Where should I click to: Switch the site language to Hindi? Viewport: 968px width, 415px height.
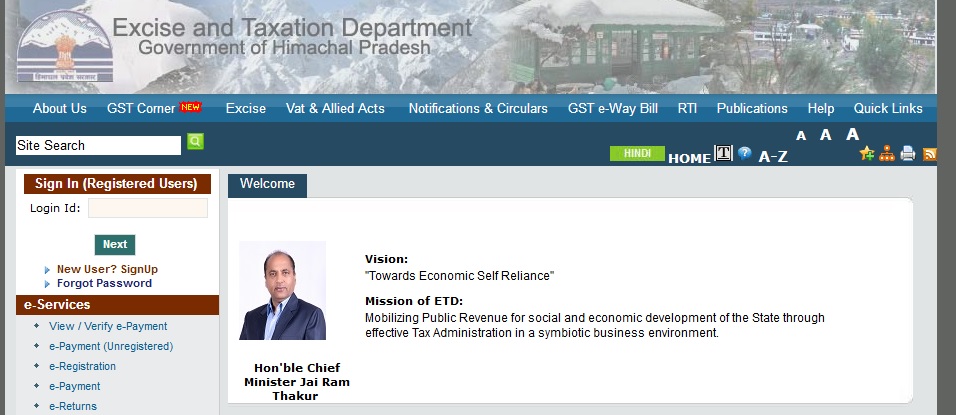[x=637, y=154]
